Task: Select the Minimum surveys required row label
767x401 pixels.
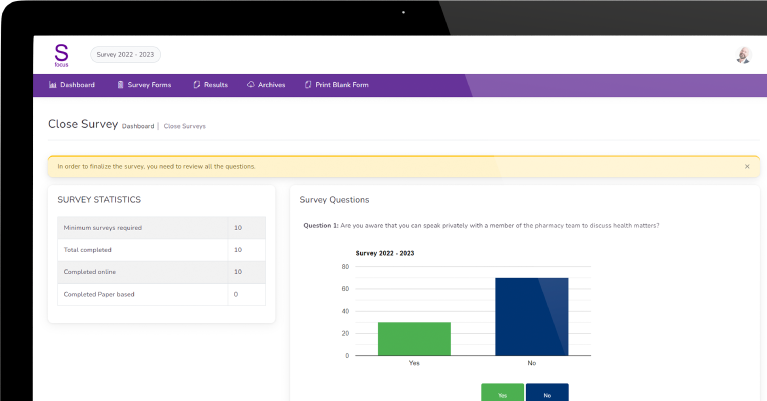Action: 103,228
